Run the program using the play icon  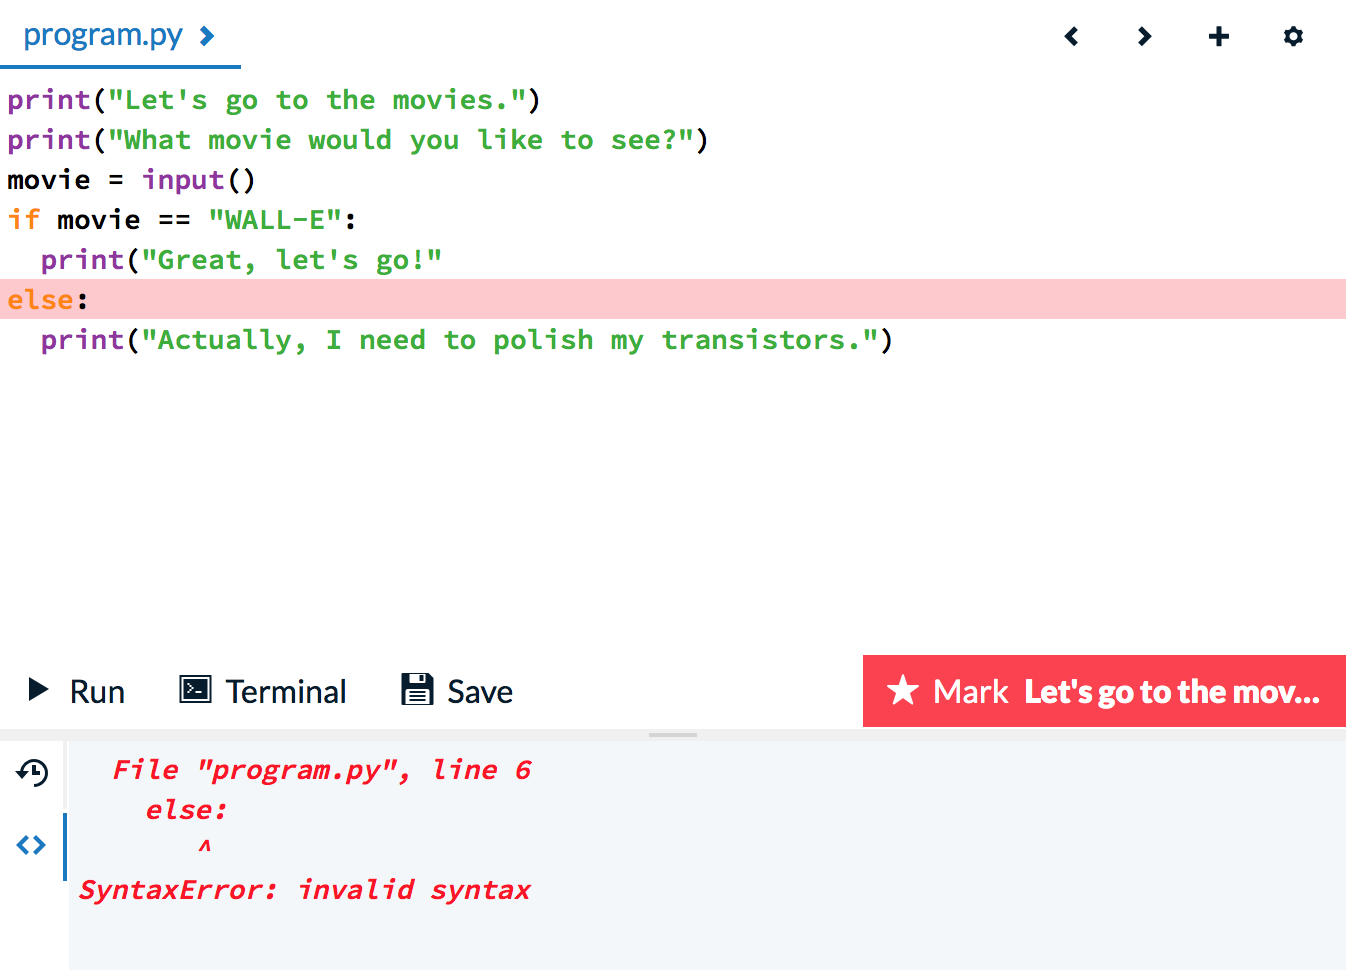coord(38,690)
